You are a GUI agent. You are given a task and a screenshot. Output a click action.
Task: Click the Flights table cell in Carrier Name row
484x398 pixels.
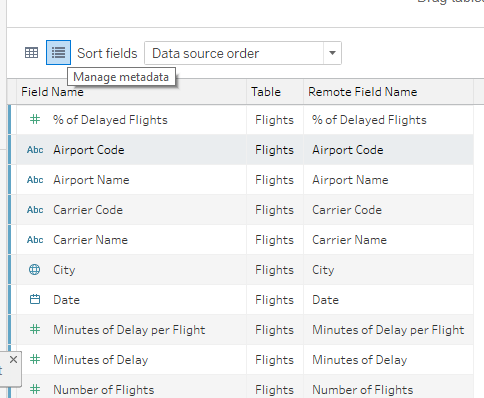click(x=275, y=240)
